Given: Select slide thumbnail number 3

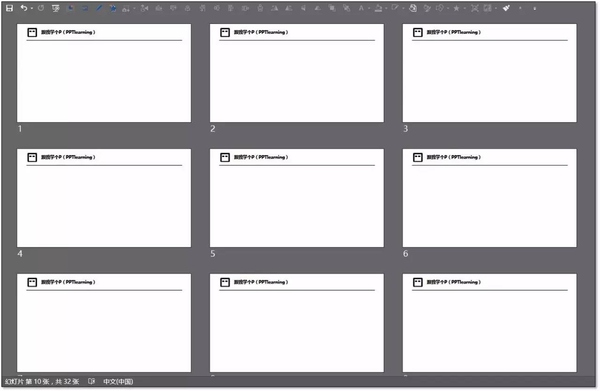Looking at the screenshot, I should click(x=489, y=73).
